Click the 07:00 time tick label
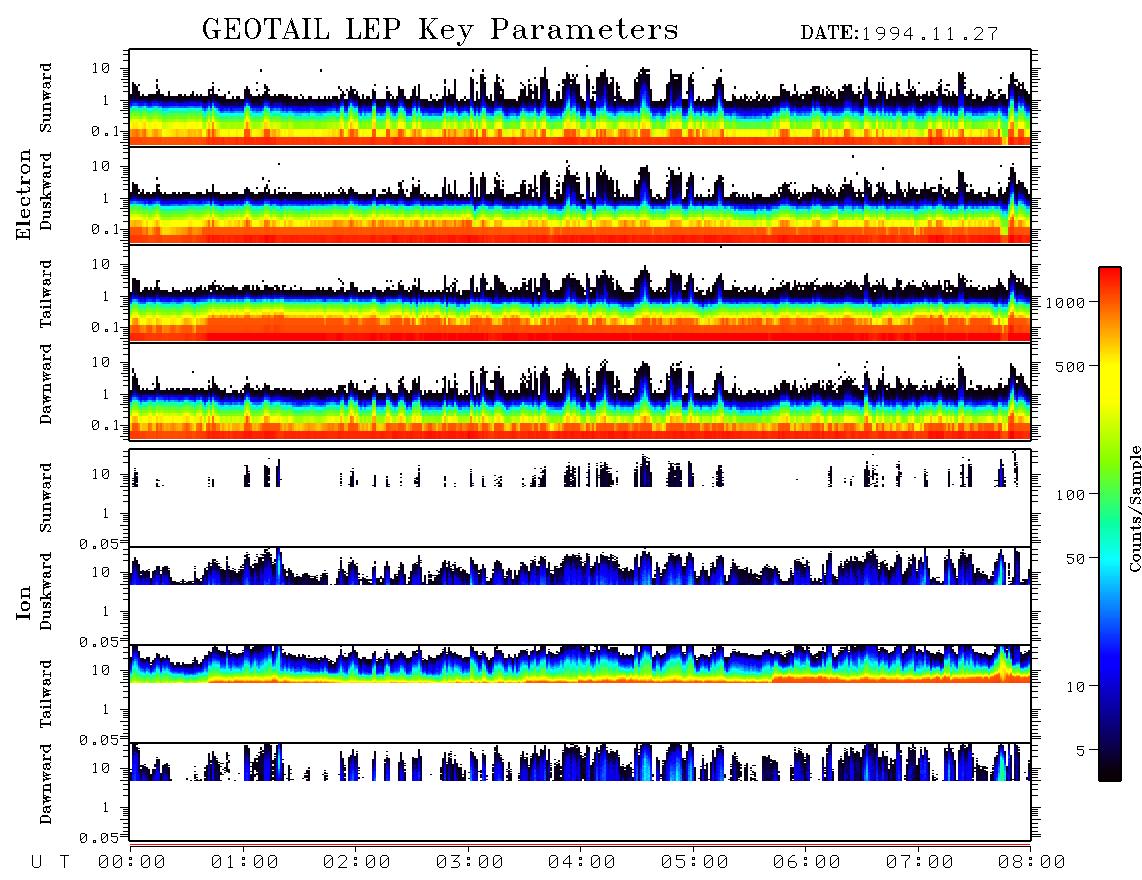This screenshot has height=880, width=1142. pyautogui.click(x=920, y=862)
